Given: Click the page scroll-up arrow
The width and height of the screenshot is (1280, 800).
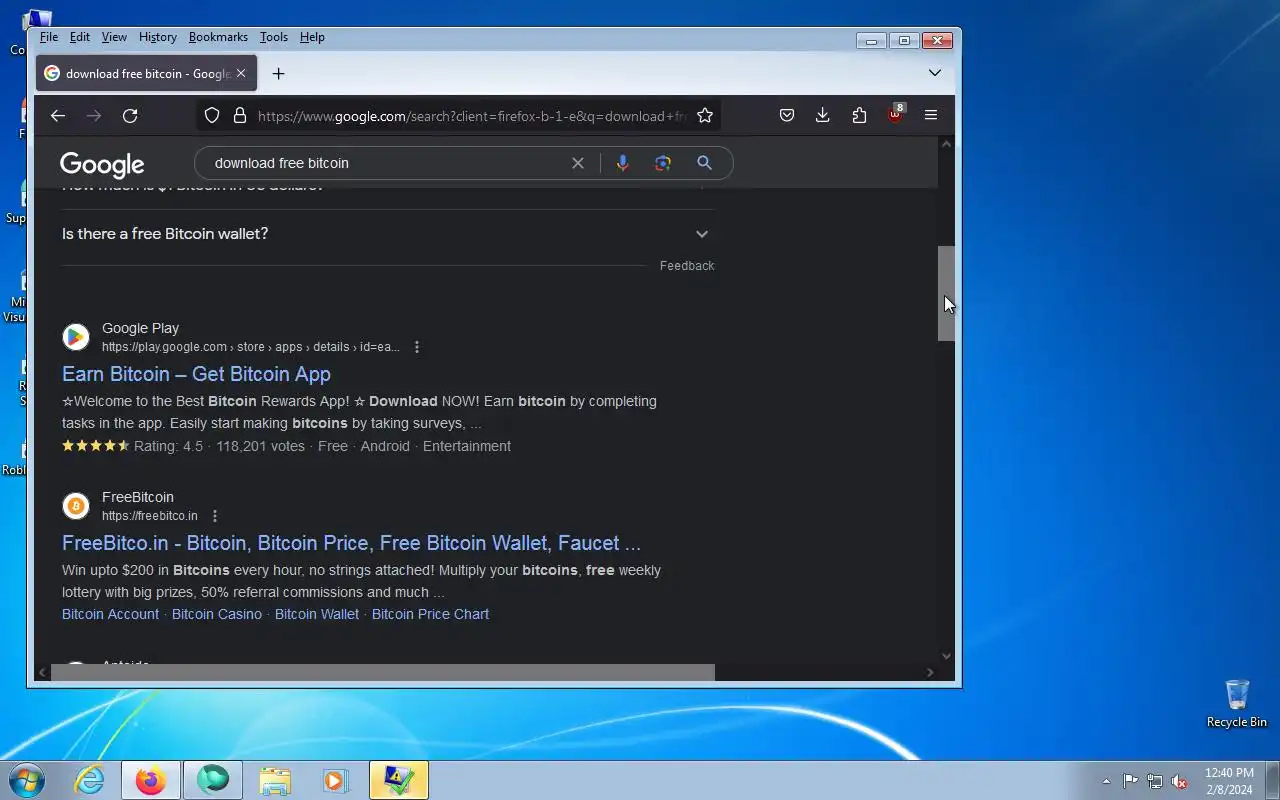Looking at the screenshot, I should click(x=946, y=144).
